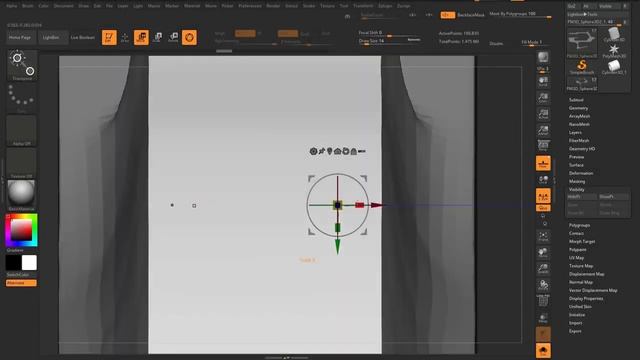This screenshot has height=360, width=640.
Task: Click the Alternate button below the swatches
Action: click(21, 283)
